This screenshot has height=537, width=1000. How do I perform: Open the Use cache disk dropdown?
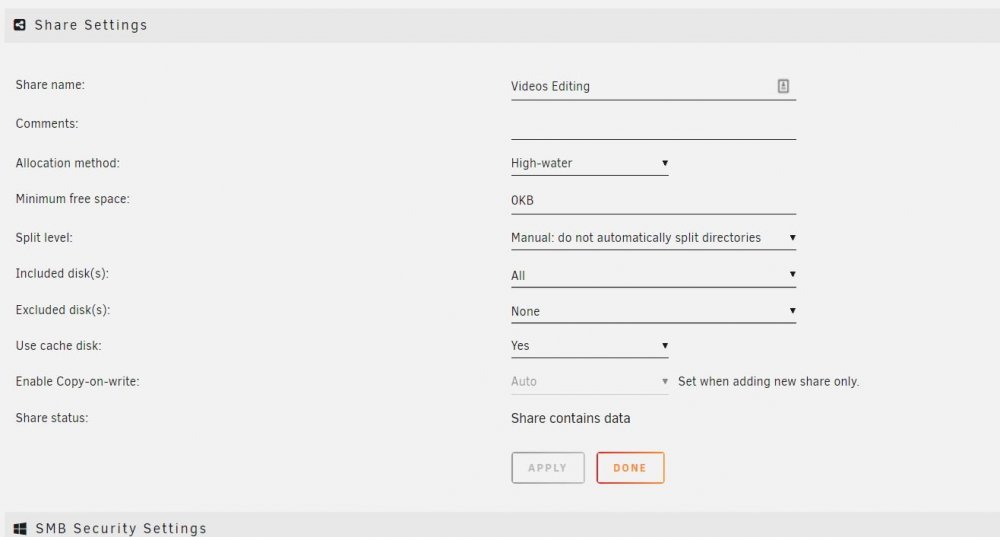click(x=589, y=346)
